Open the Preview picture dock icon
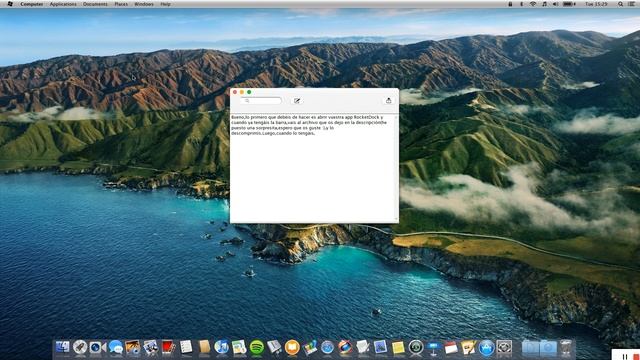Viewport: 640px width, 360px height. pos(380,347)
